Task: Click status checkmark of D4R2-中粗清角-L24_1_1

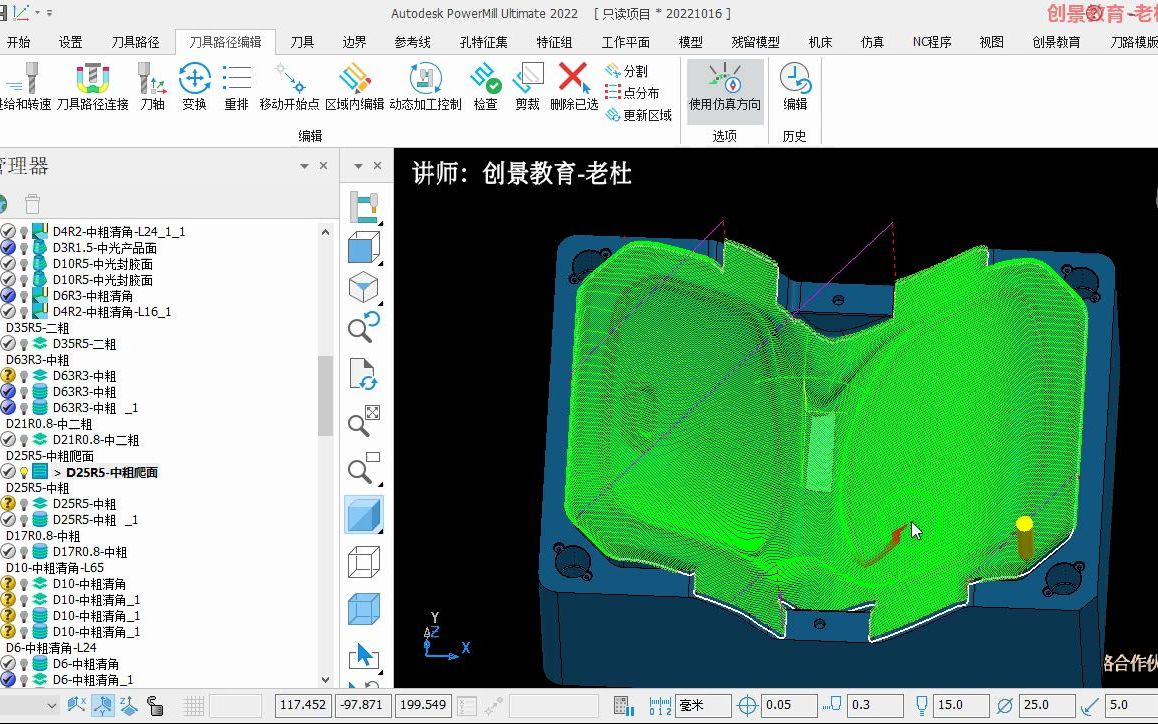Action: pos(8,231)
